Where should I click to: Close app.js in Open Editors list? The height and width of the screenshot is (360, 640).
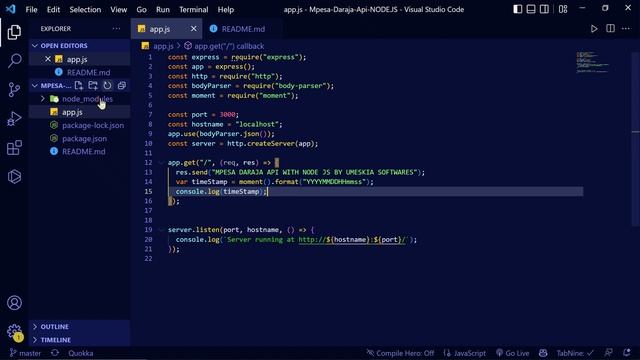(48, 59)
